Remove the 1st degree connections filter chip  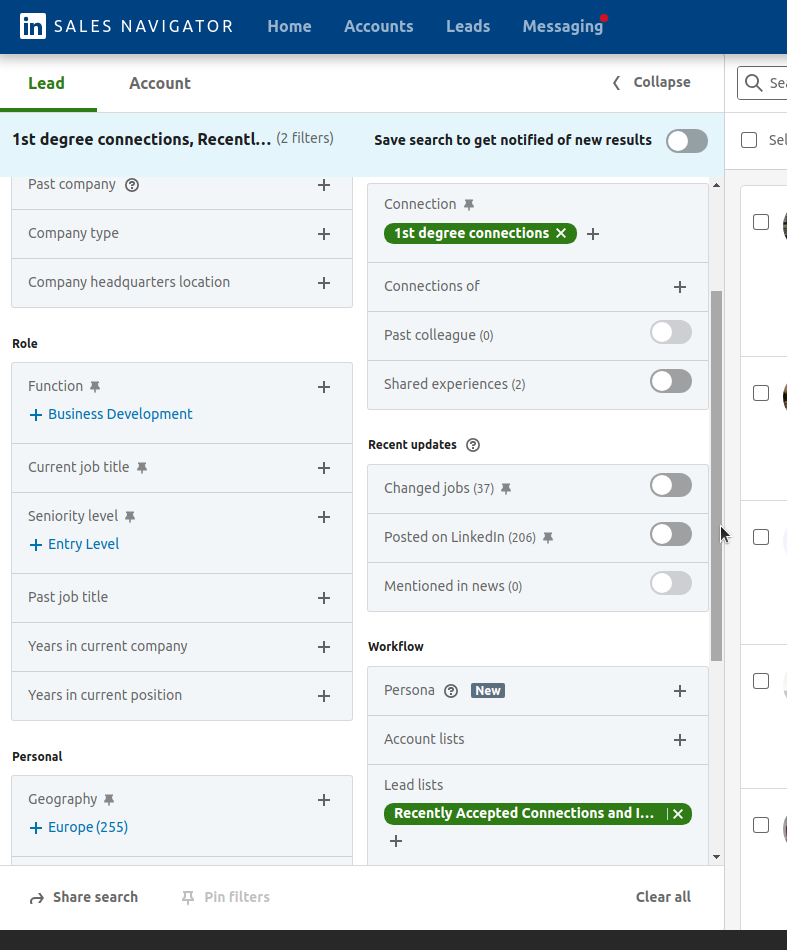click(x=561, y=234)
